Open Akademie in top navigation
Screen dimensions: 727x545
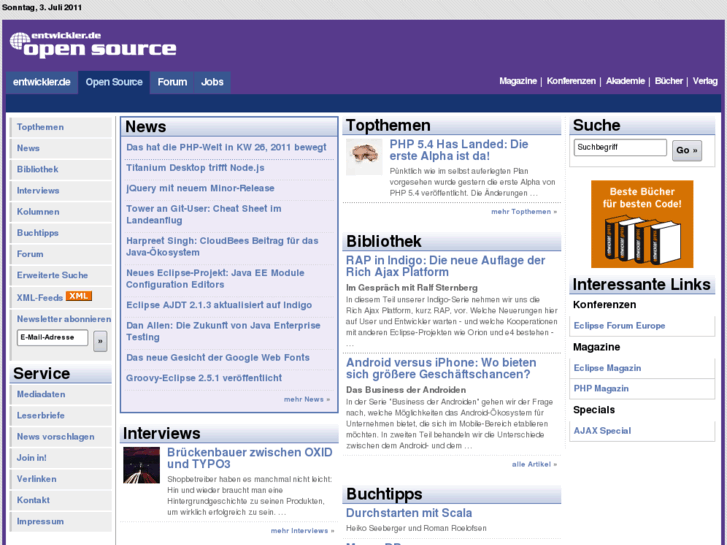(x=625, y=81)
